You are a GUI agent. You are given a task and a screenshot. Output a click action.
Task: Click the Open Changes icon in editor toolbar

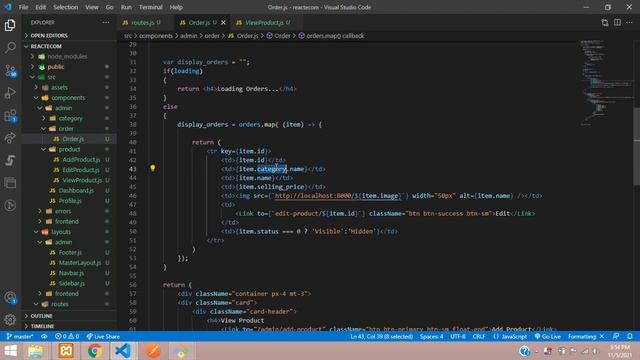[604, 22]
